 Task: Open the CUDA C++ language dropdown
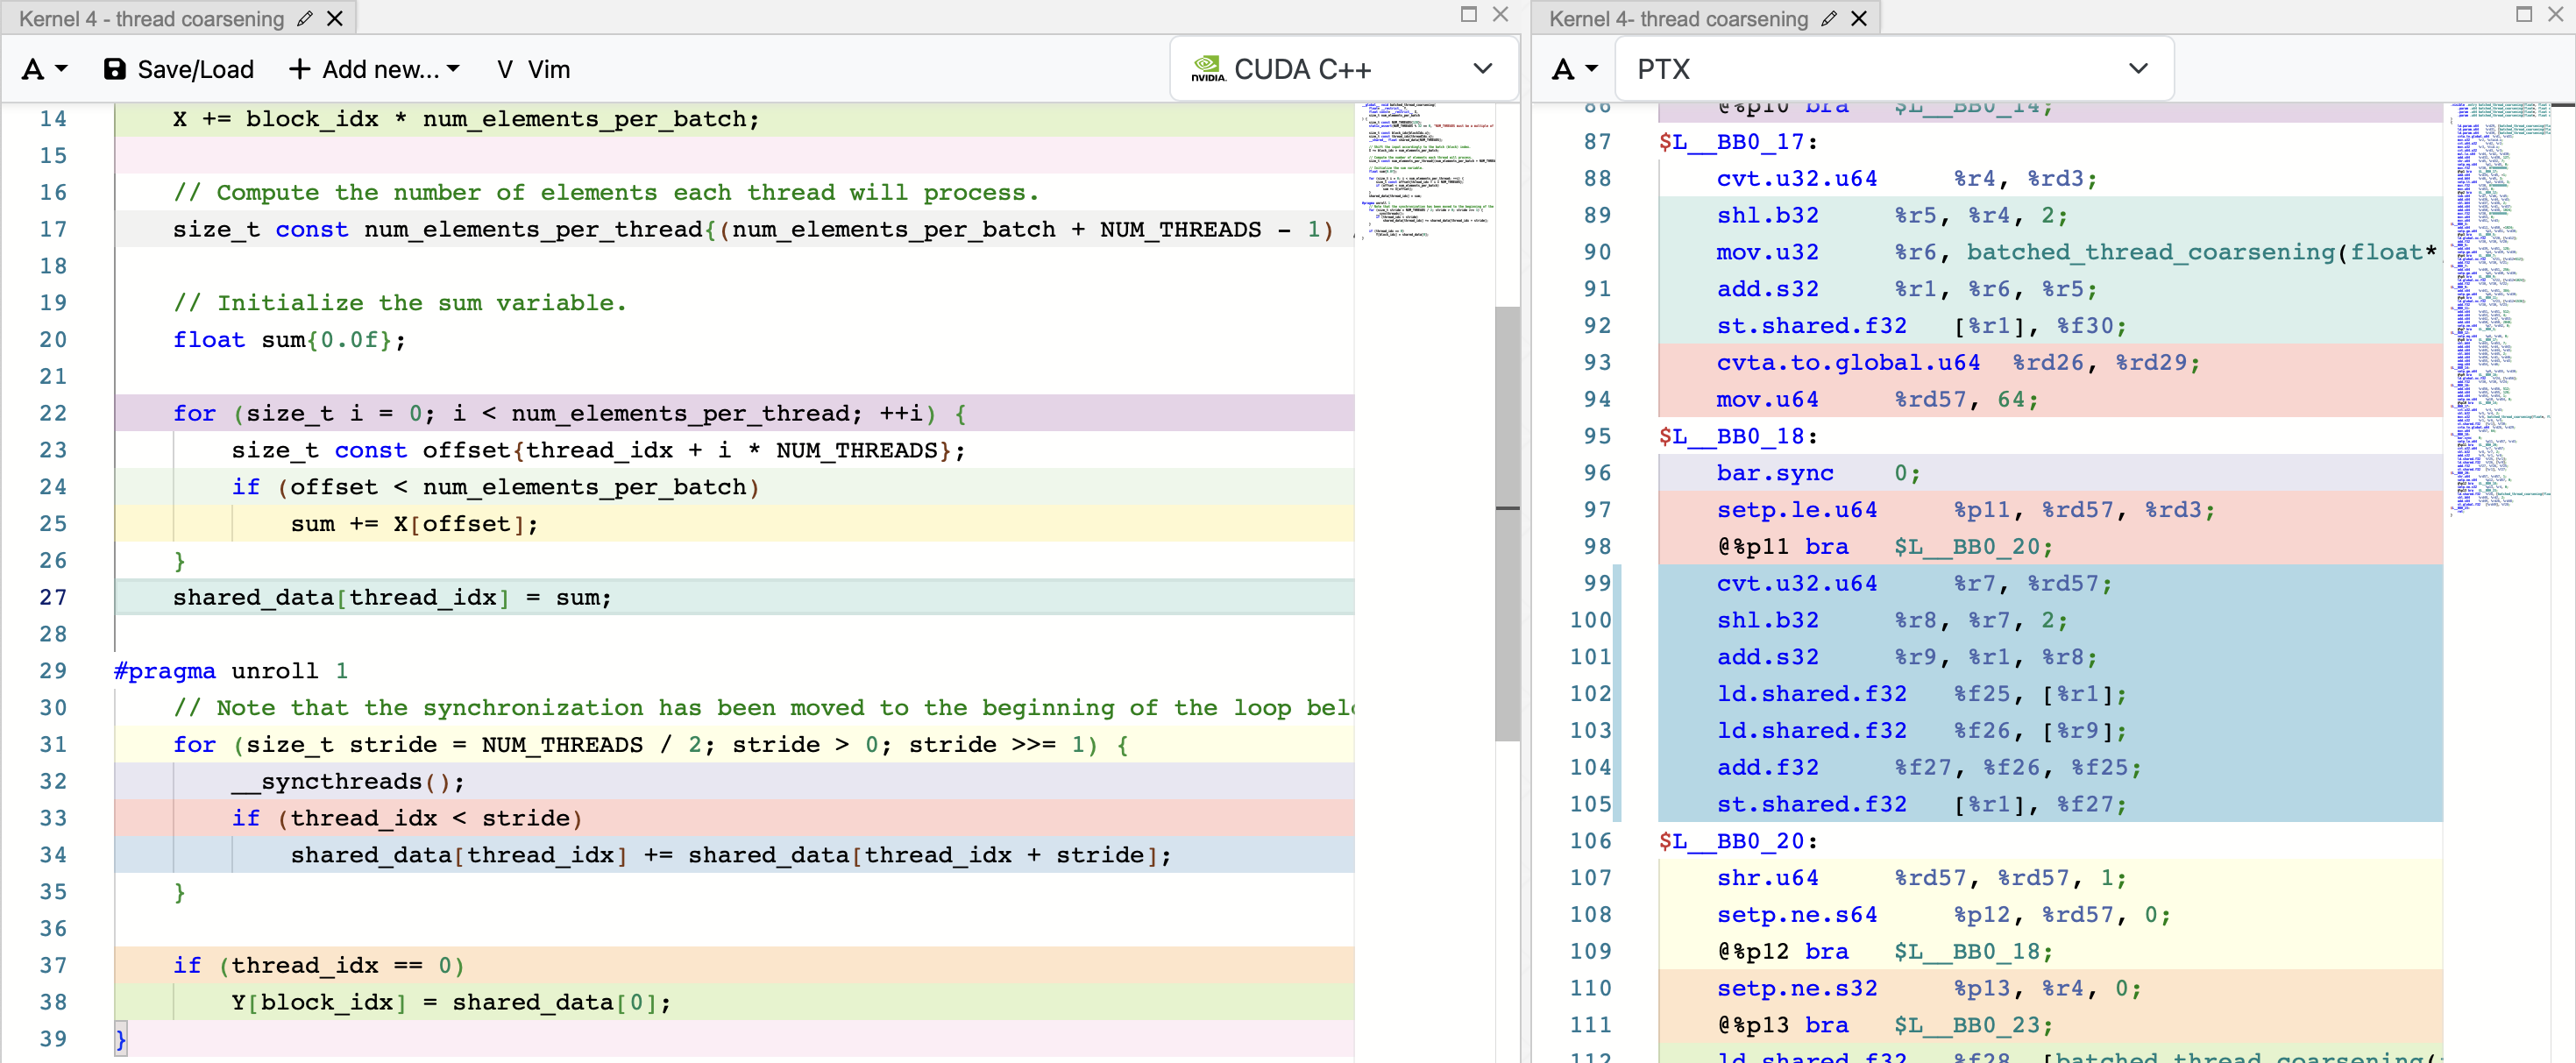click(1483, 69)
